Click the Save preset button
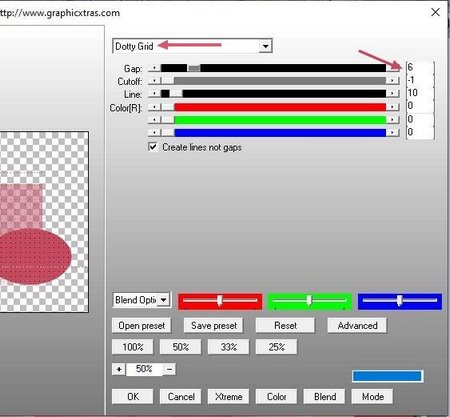The image size is (450, 417). pos(214,325)
